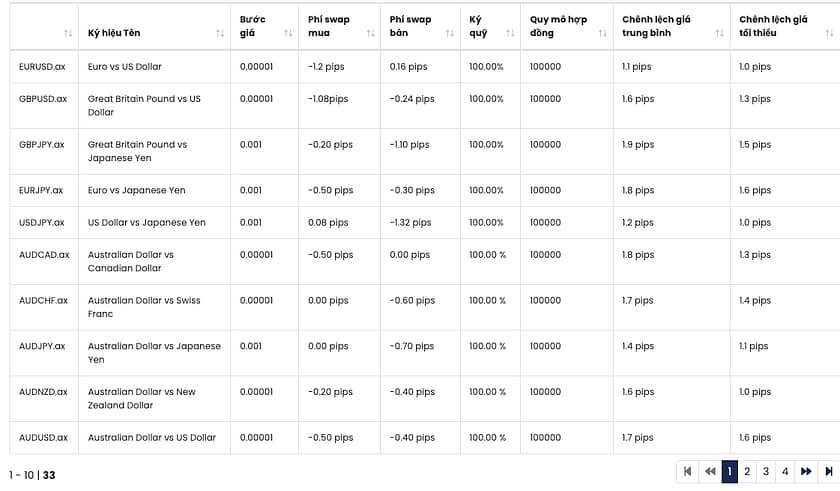The height and width of the screenshot is (491, 840).
Task: Sort by Quy mô hợp đồng column
Action: 602,33
